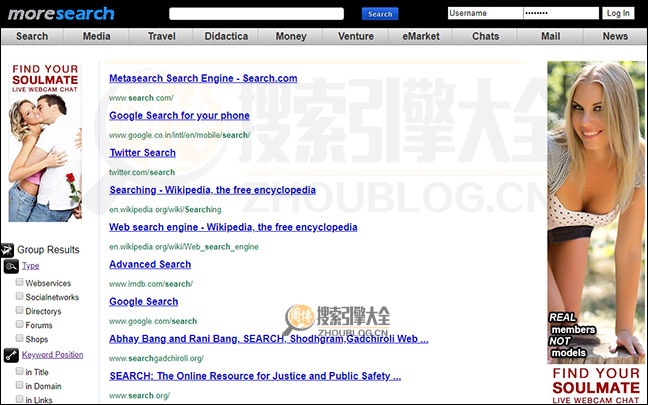The height and width of the screenshot is (405, 648).
Task: Open the Media tab
Action: 97,36
